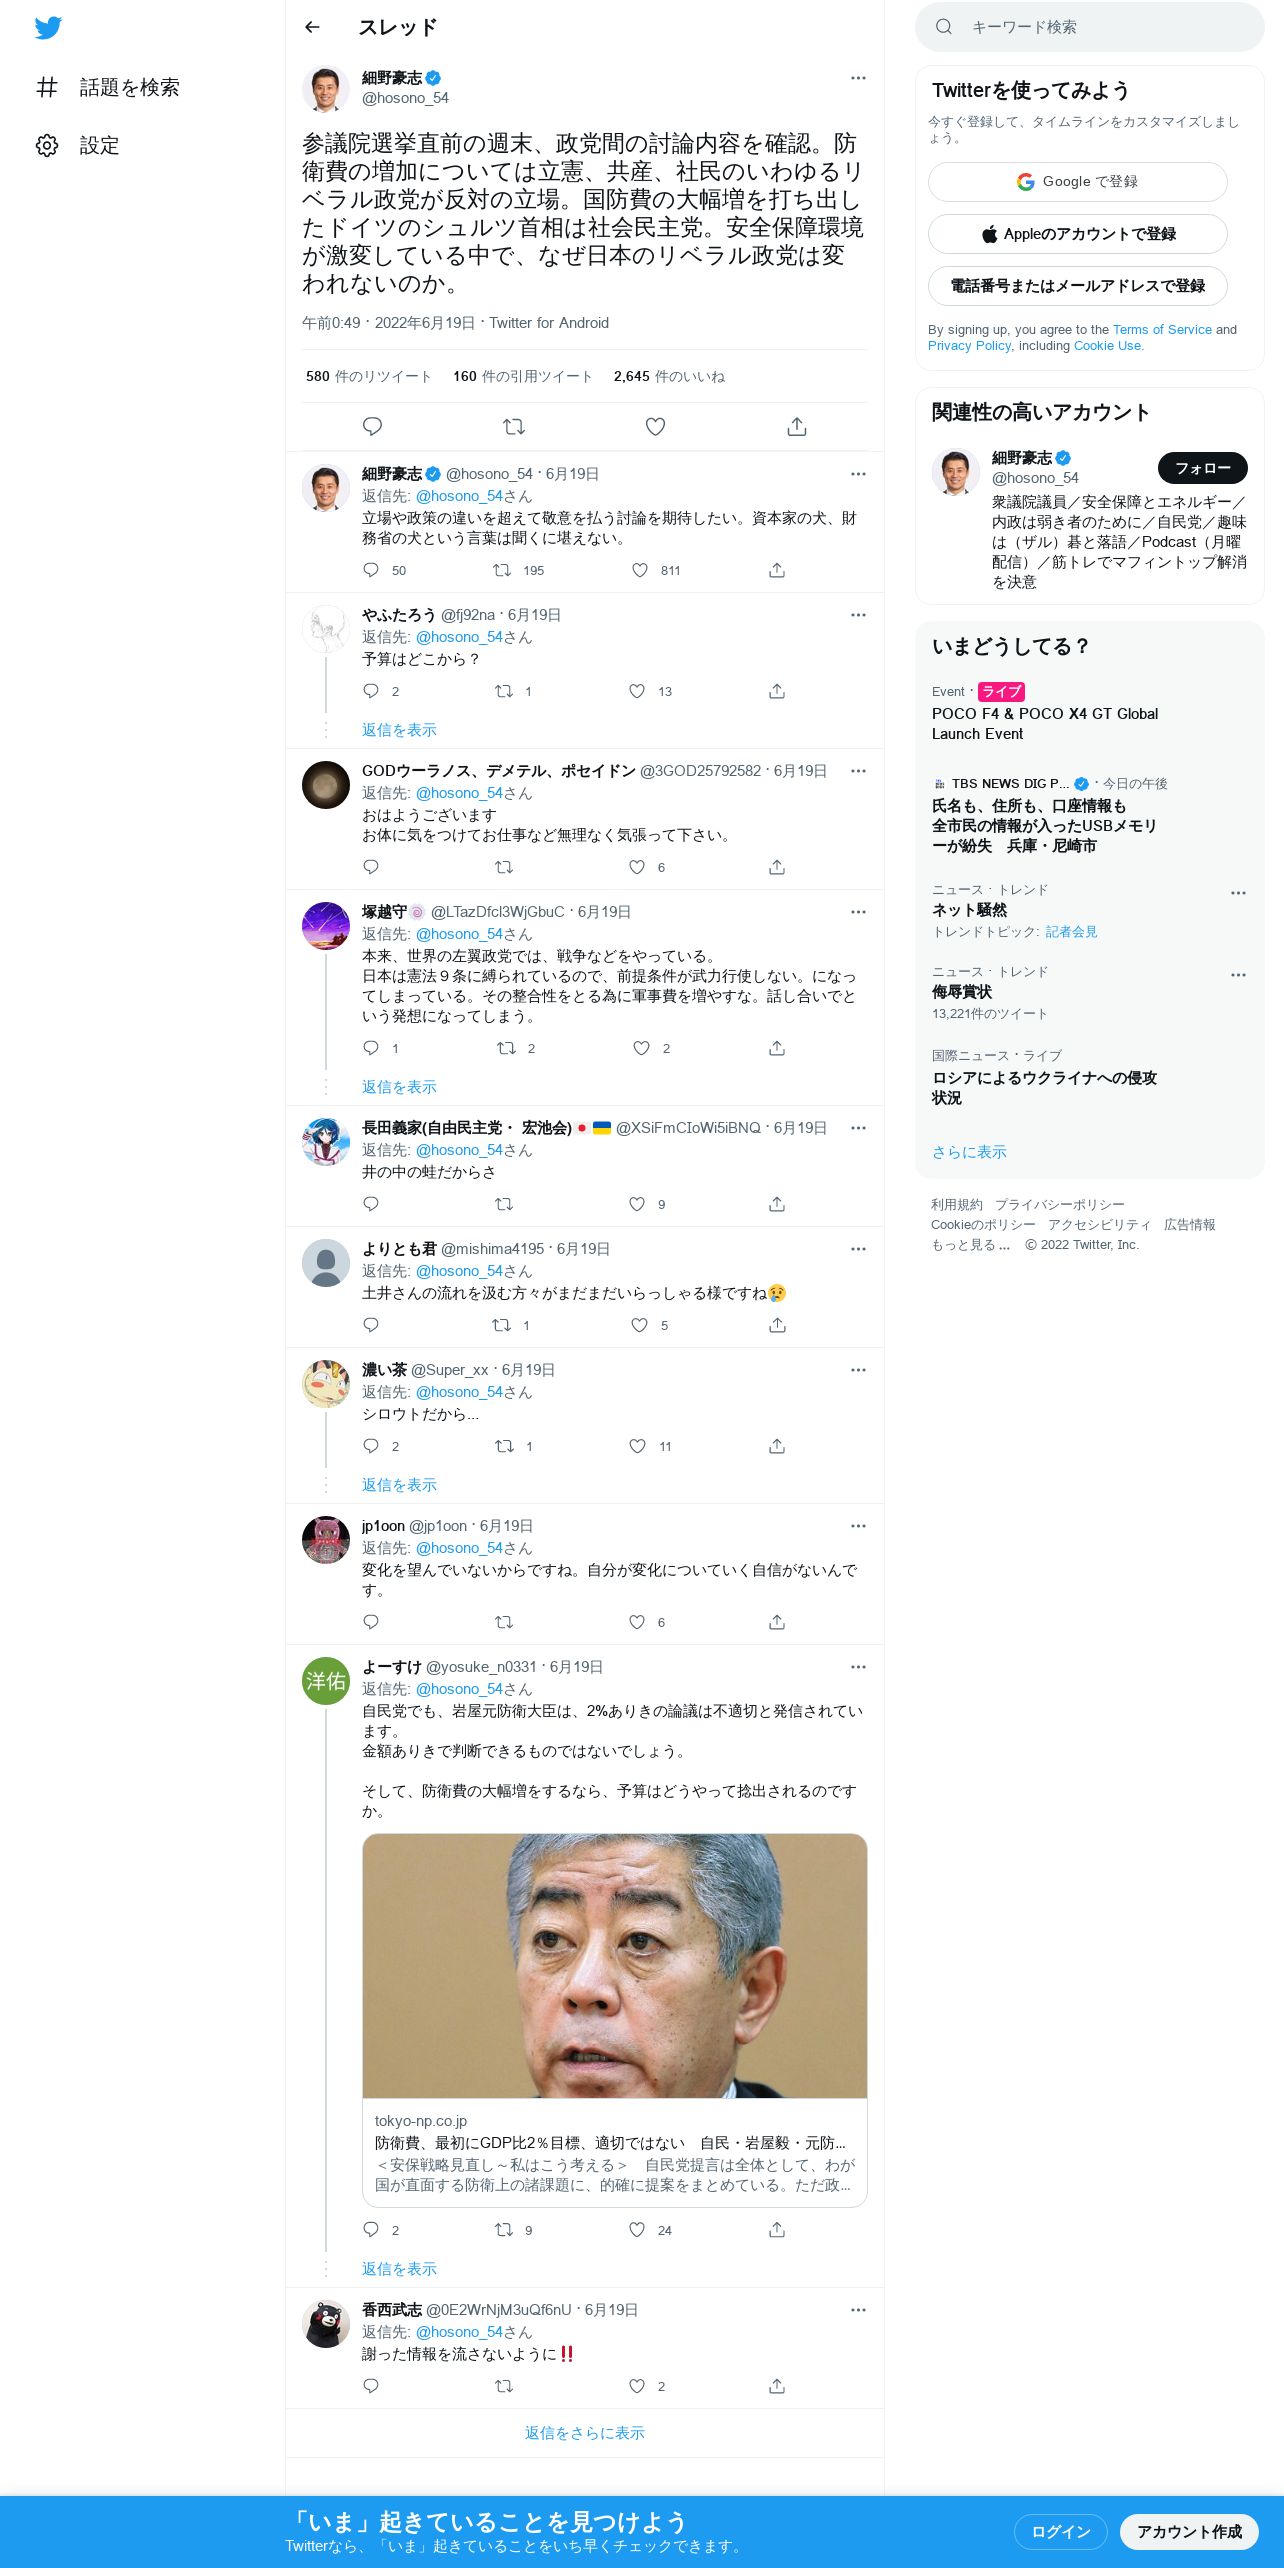Click the Twitter bird logo

click(x=48, y=28)
